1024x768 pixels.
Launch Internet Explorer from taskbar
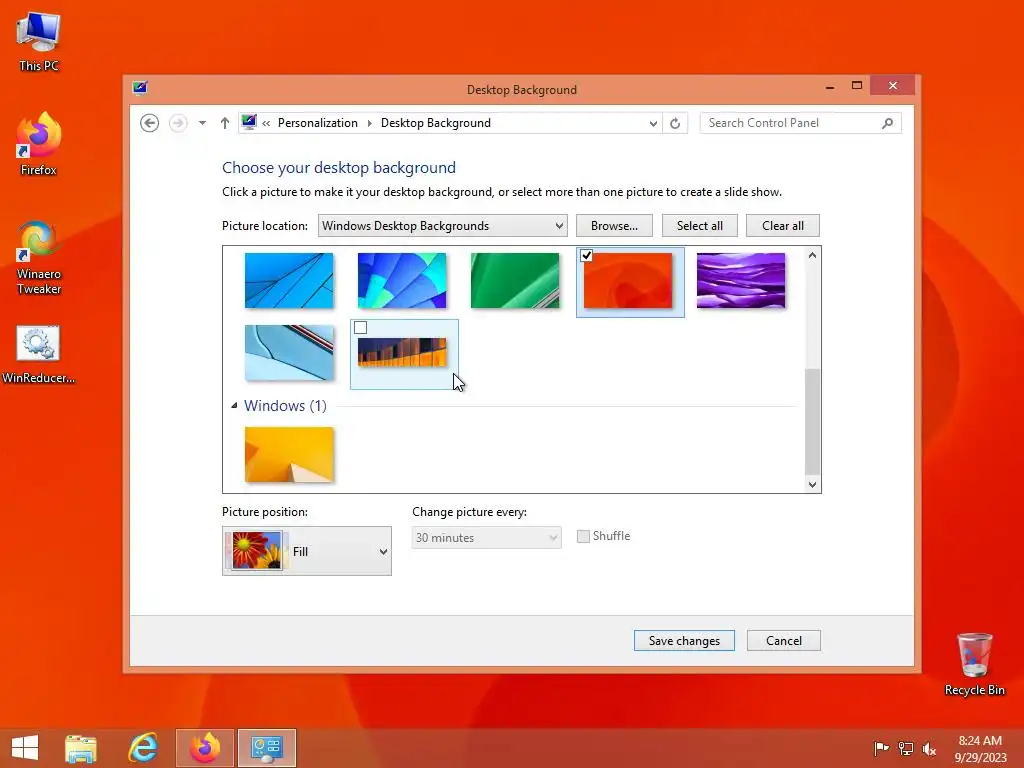143,748
